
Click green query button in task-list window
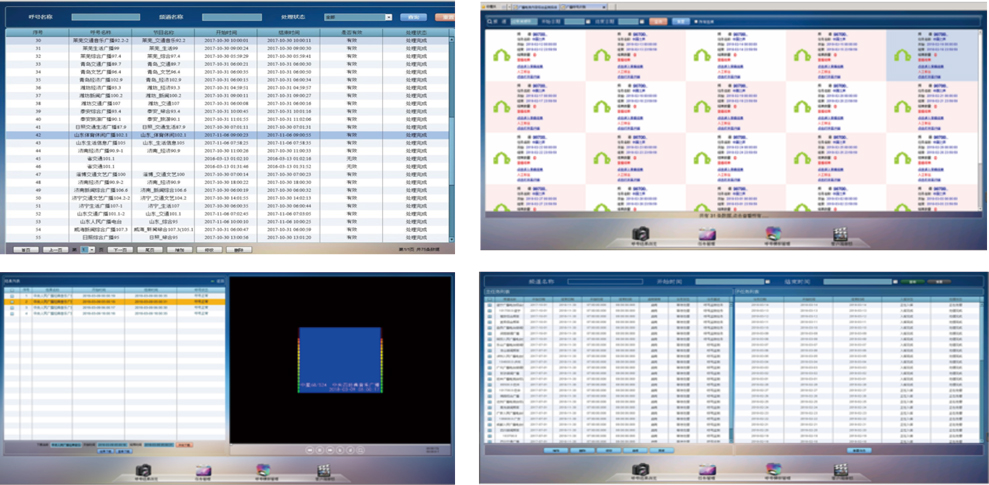coord(911,282)
